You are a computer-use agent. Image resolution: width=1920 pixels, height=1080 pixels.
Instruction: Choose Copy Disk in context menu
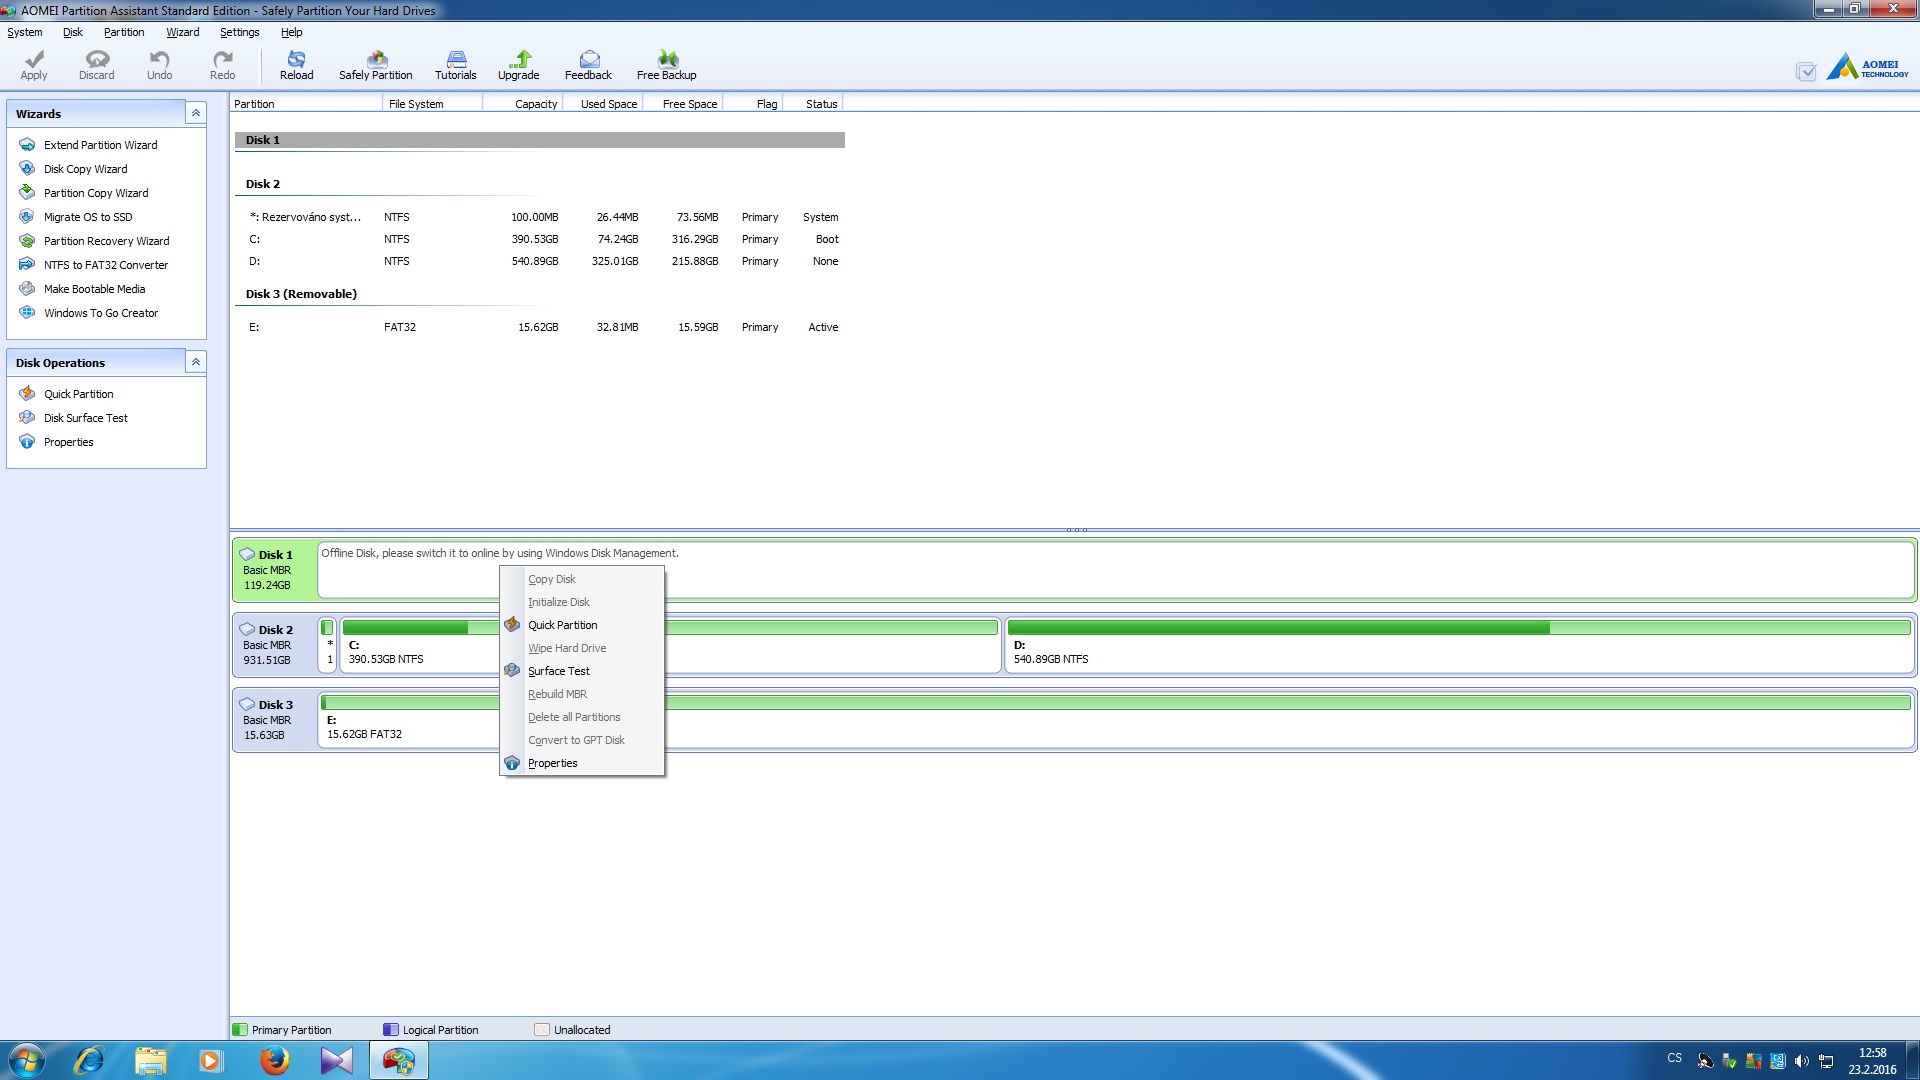[x=582, y=579]
